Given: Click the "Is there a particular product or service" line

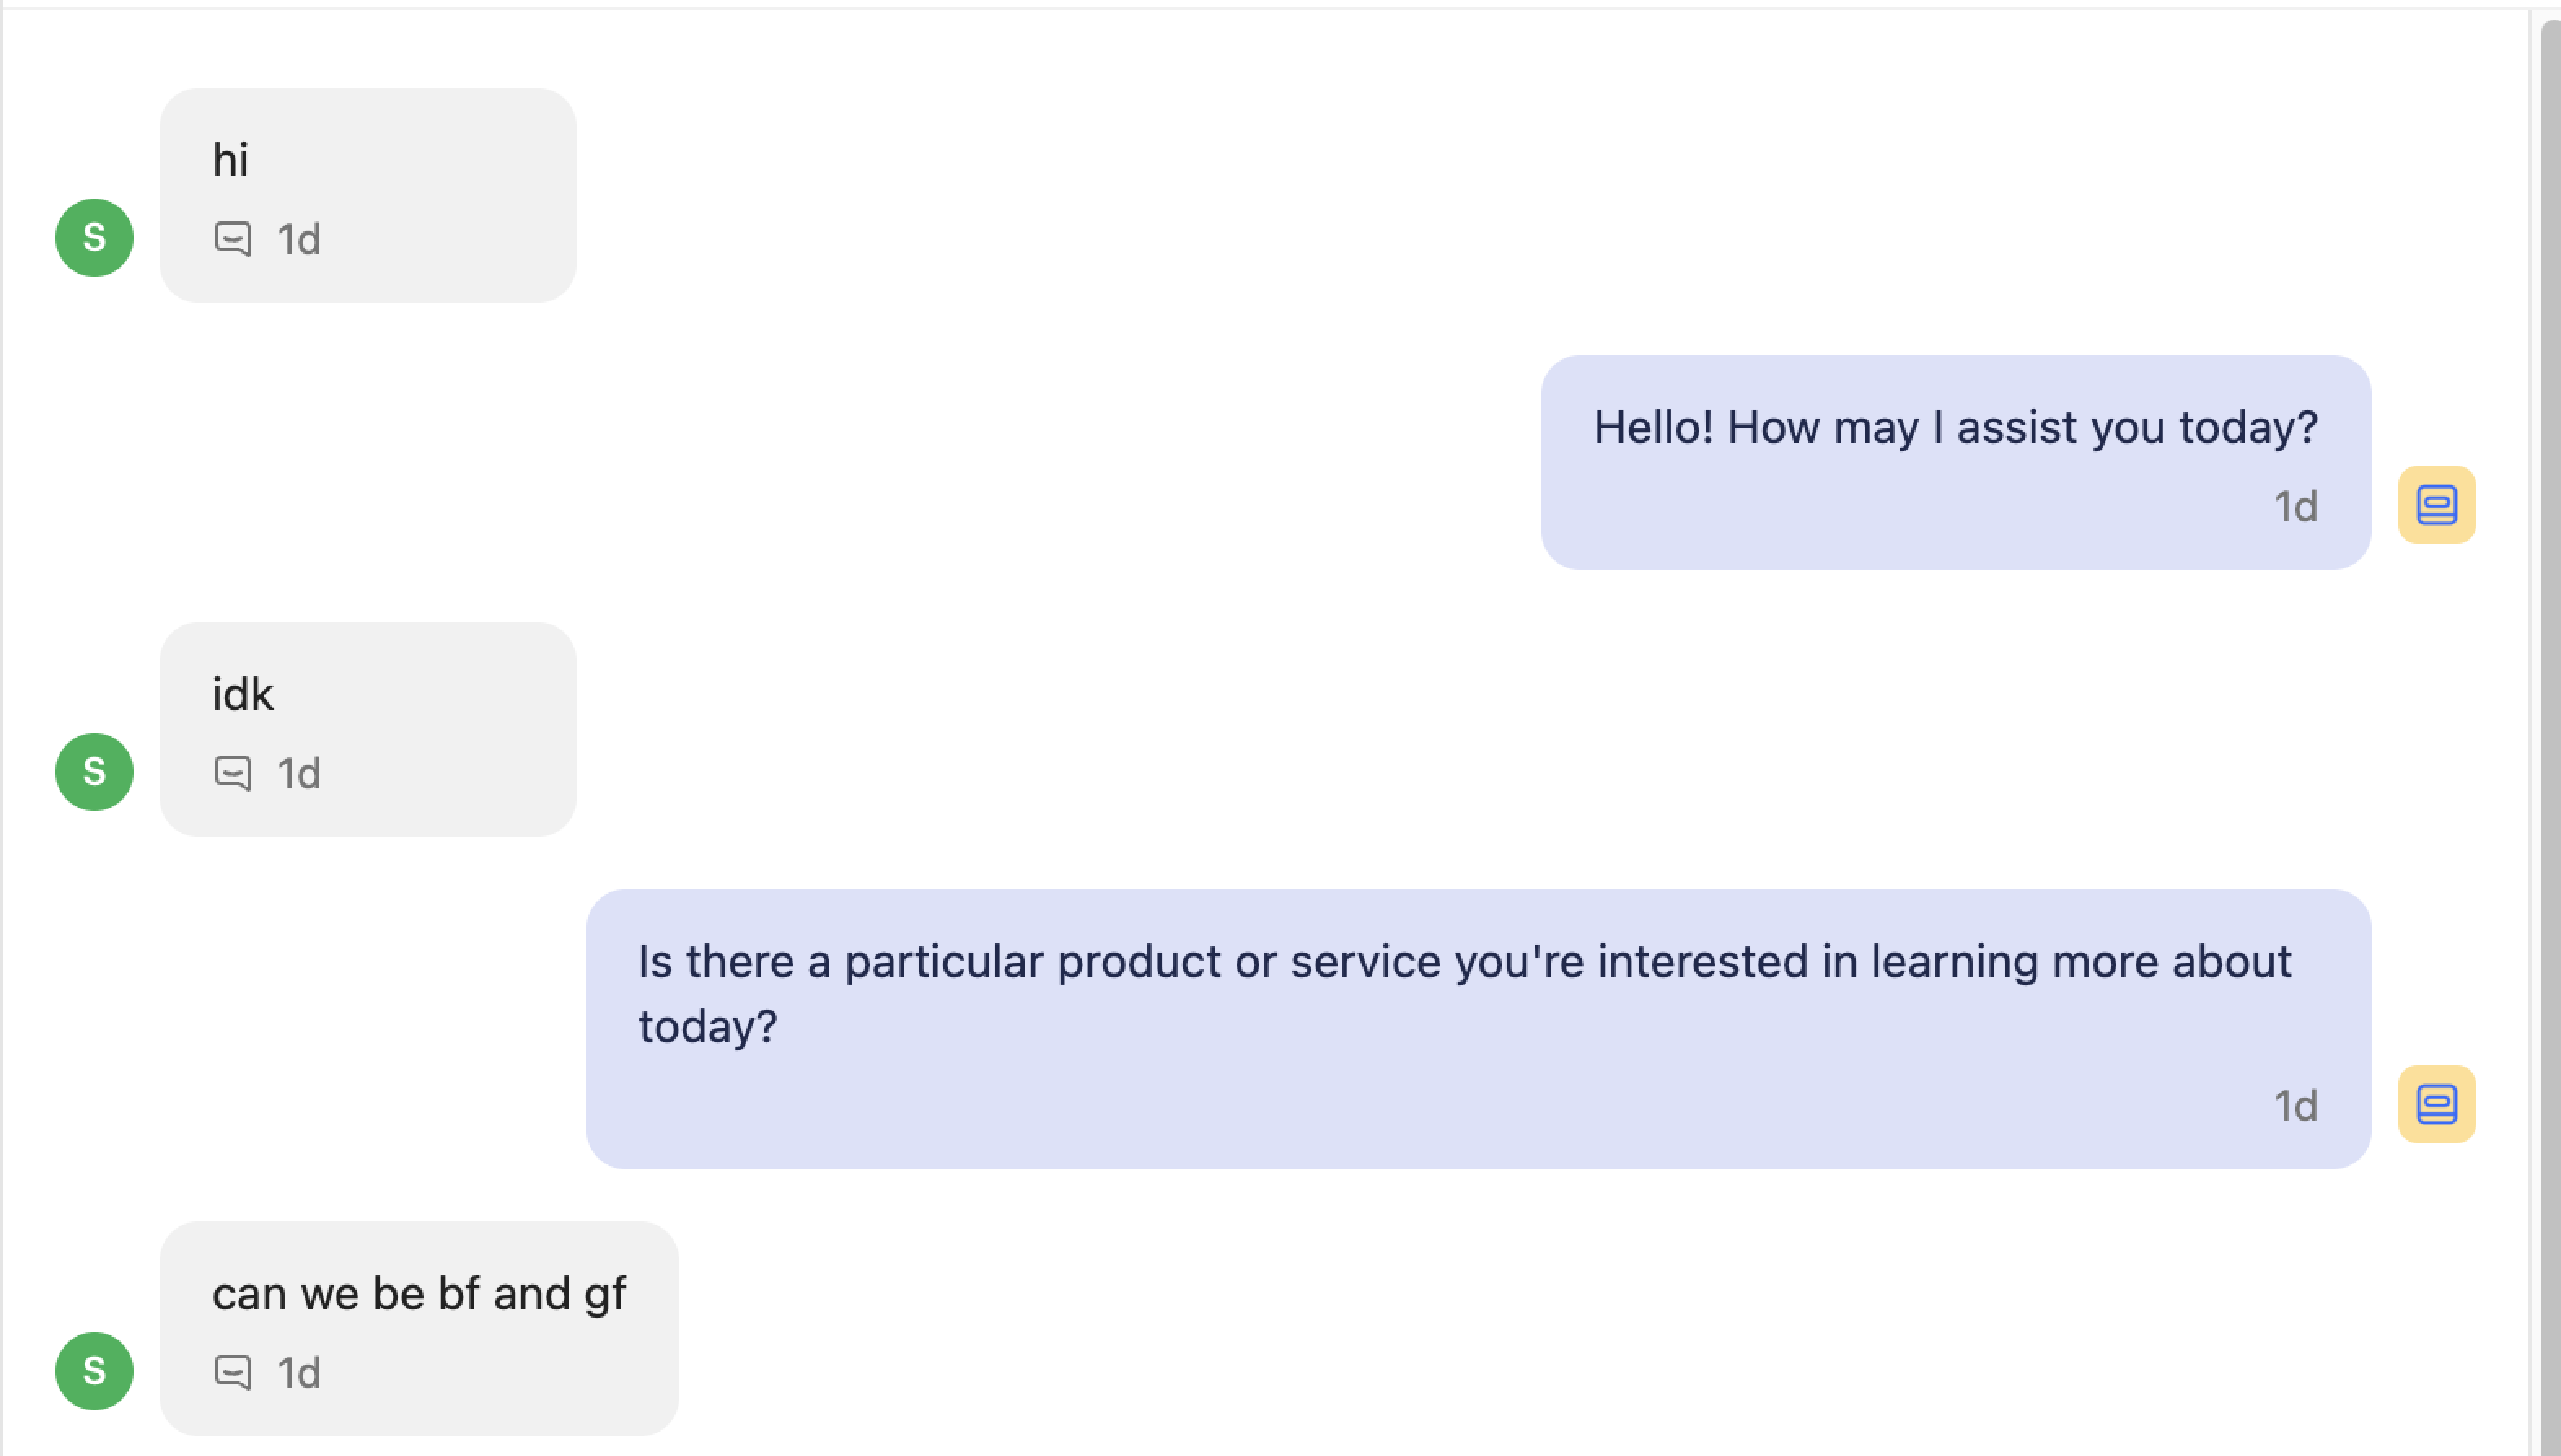Looking at the screenshot, I should click(x=1464, y=962).
